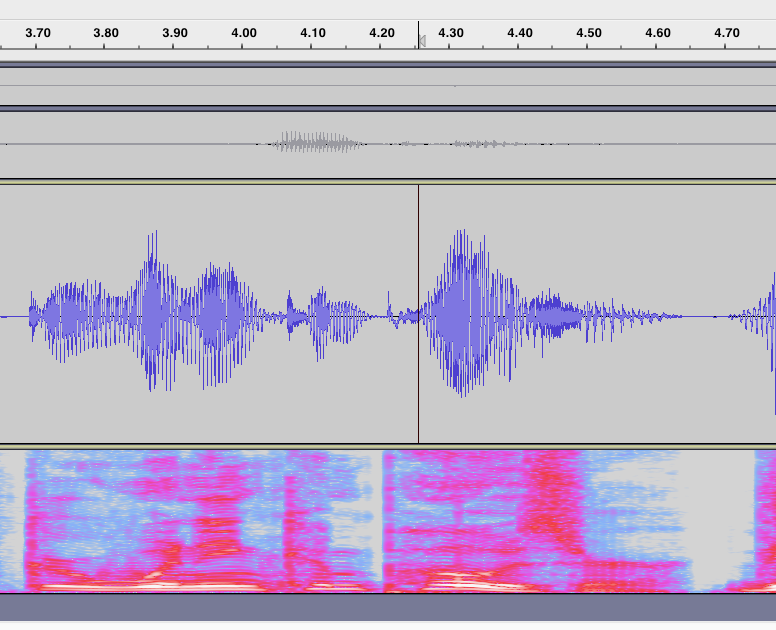776x630 pixels.
Task: Select the 4.20 position on the time ruler
Action: [382, 33]
